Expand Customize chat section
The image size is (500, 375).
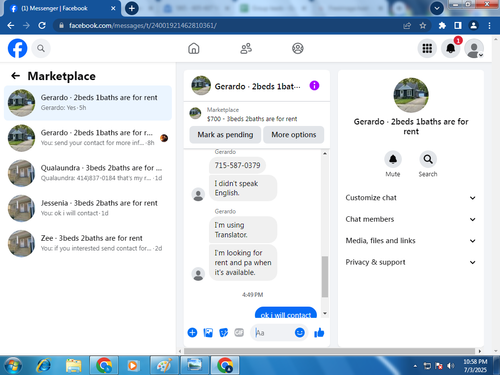411,198
